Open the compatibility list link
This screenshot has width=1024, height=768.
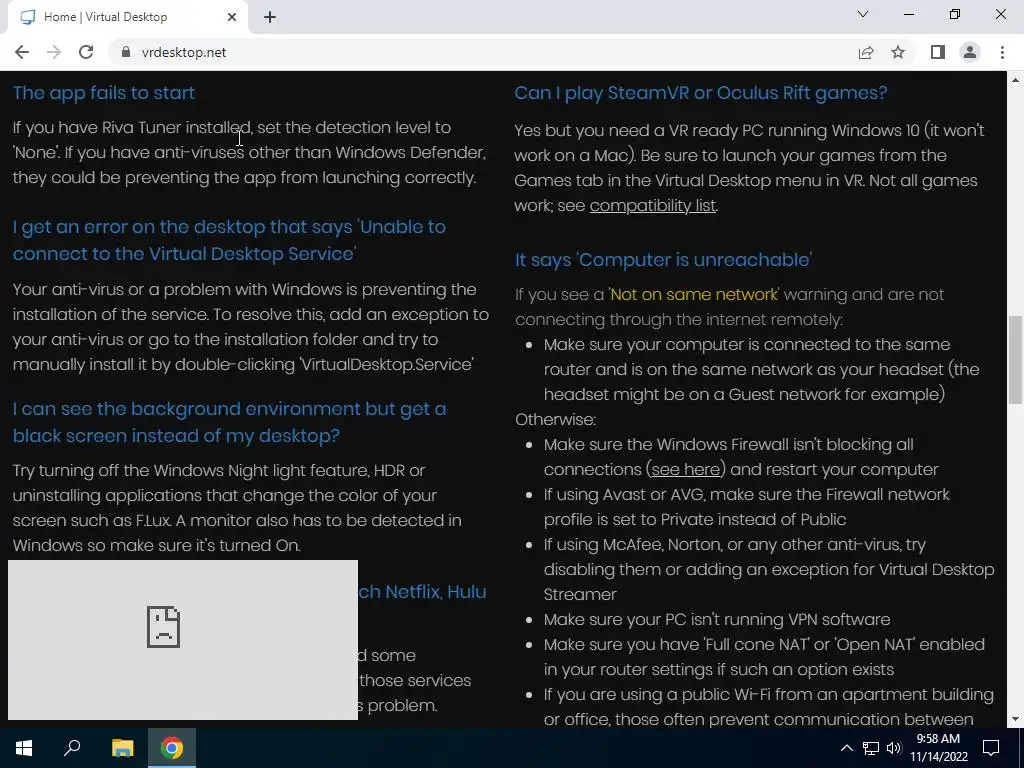point(652,206)
